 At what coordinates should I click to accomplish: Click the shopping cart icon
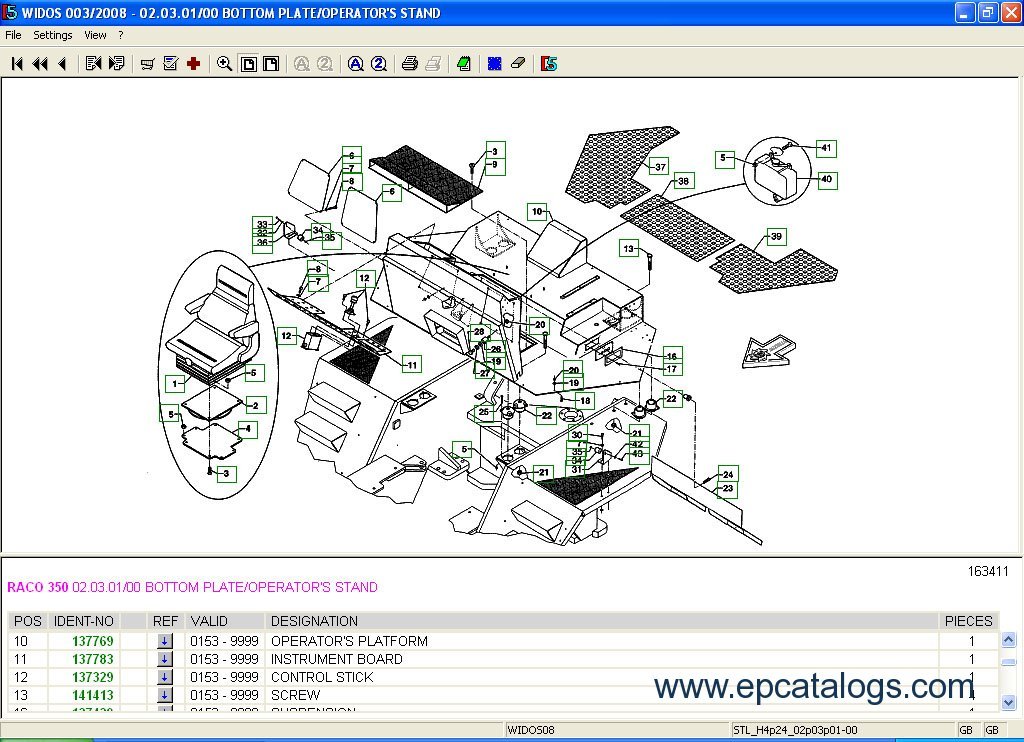147,64
